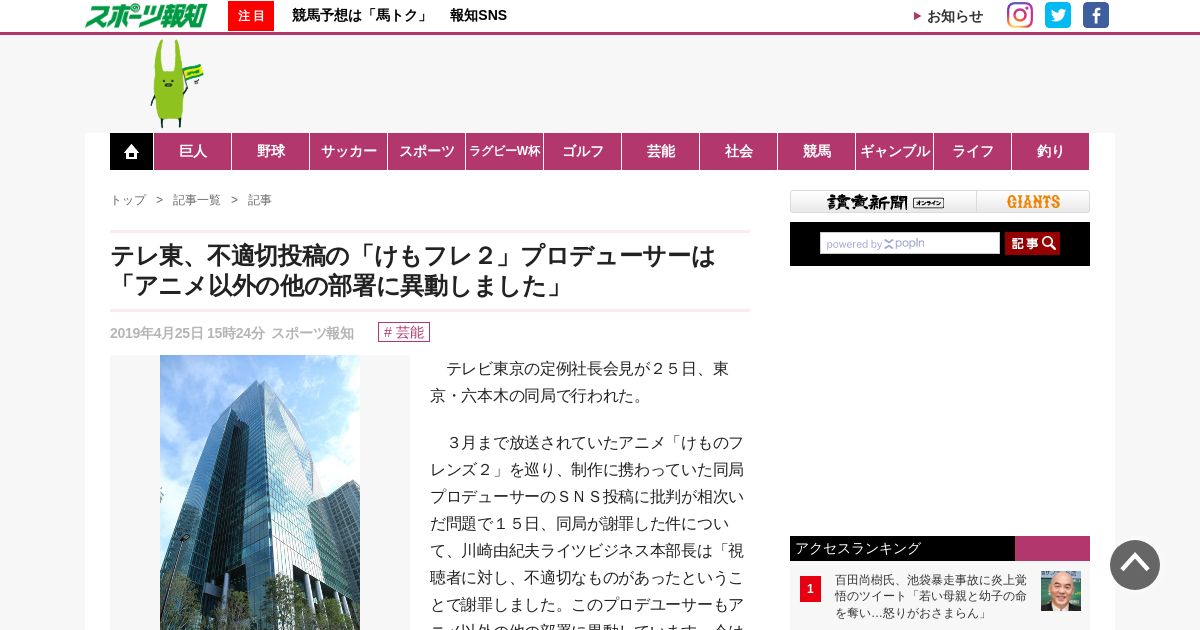This screenshot has height=630, width=1200.
Task: Select the スポーツ nav tab
Action: pyautogui.click(x=427, y=152)
